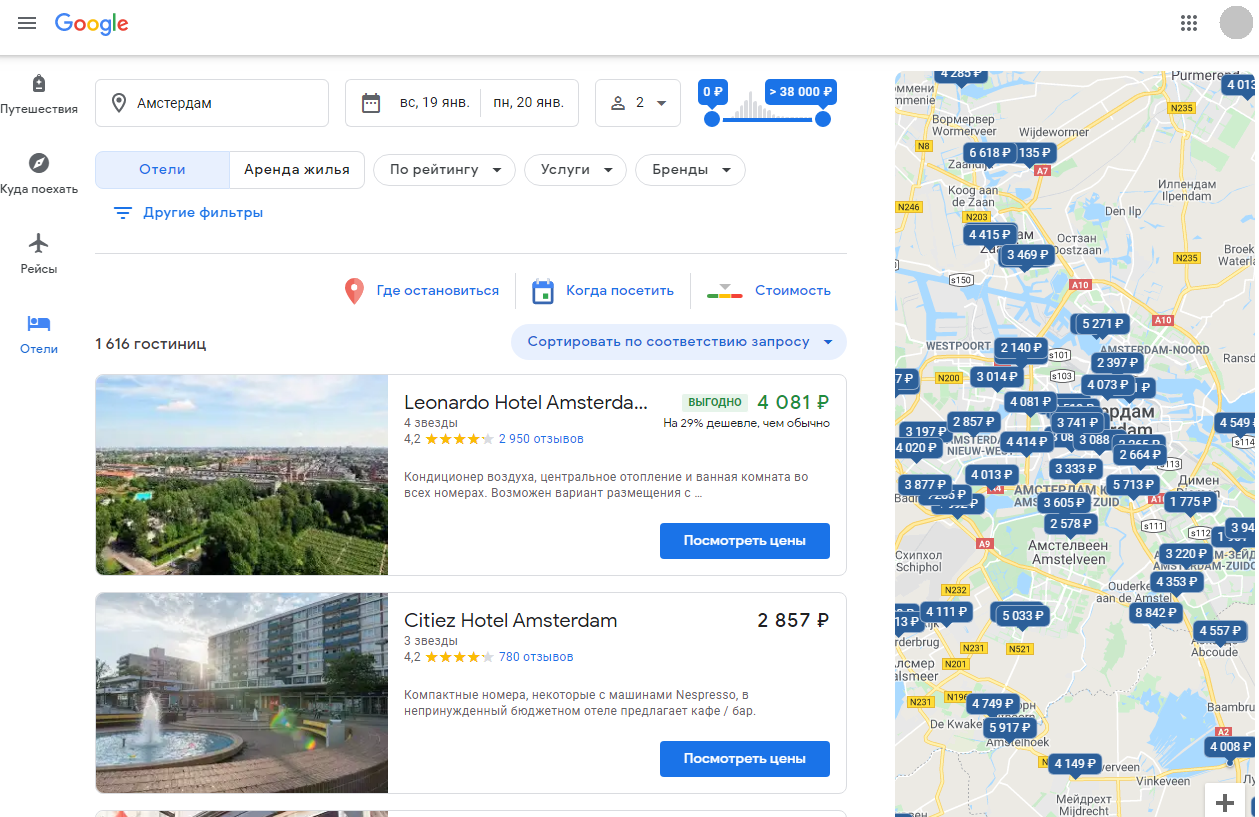The height and width of the screenshot is (817, 1259).
Task: Go to Рейсы airplane icon
Action: [x=39, y=243]
